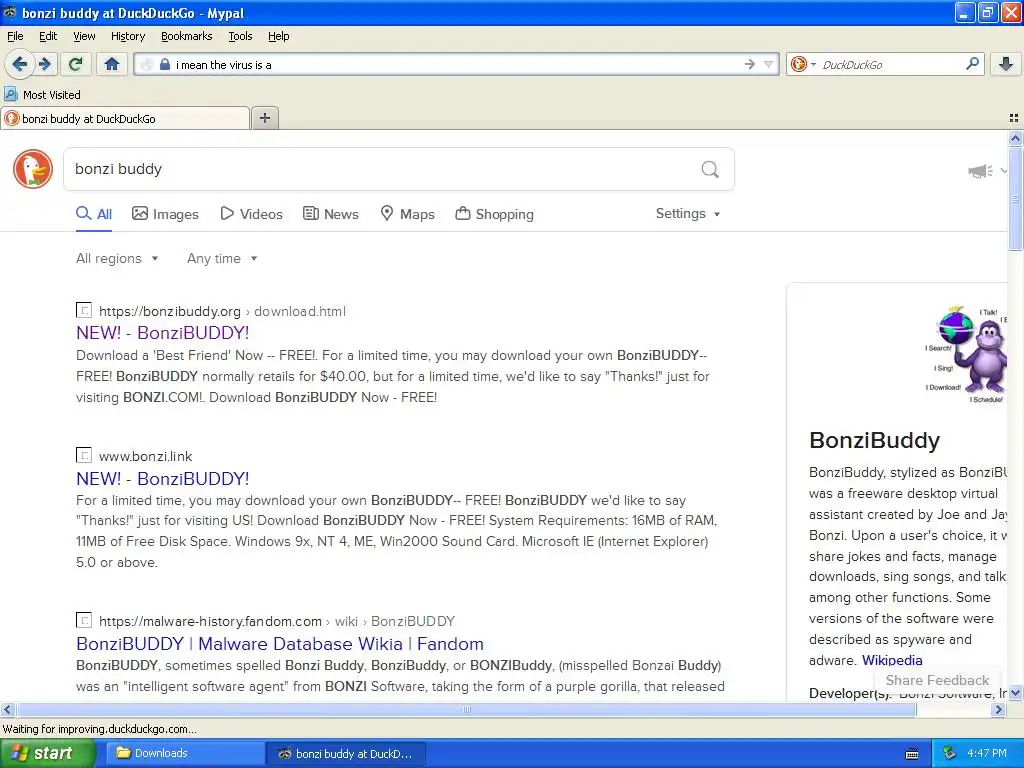1024x768 pixels.
Task: Click the system tray icon by clock
Action: click(949, 753)
